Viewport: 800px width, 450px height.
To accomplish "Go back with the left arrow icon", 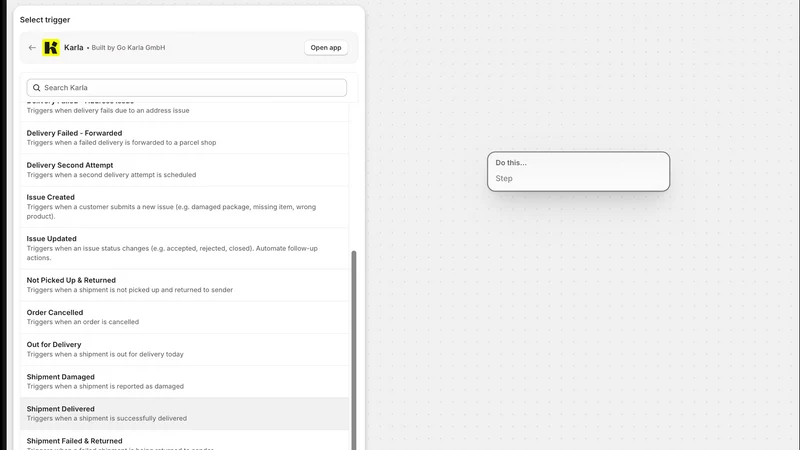I will (32, 47).
